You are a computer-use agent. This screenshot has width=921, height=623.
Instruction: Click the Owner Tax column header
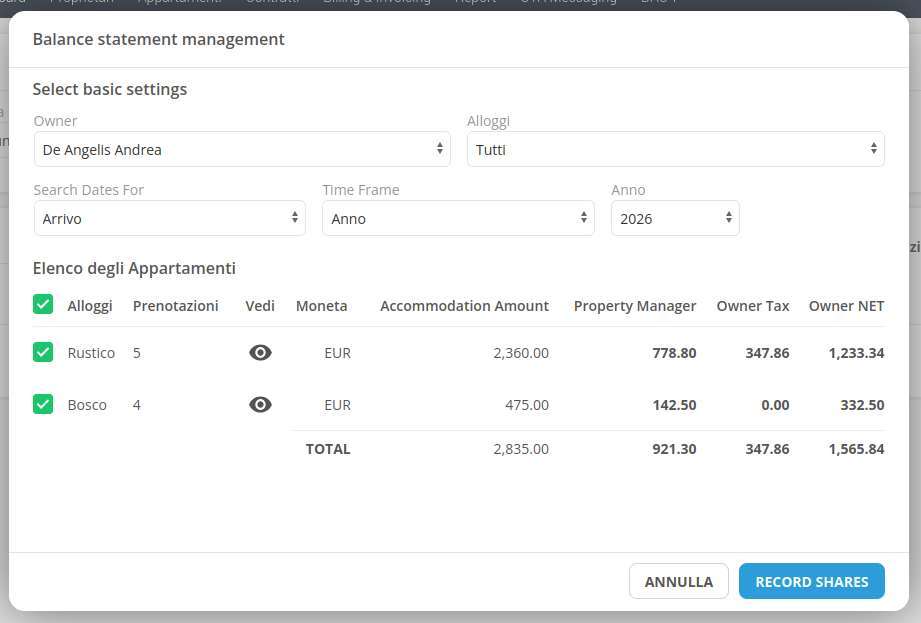point(752,306)
